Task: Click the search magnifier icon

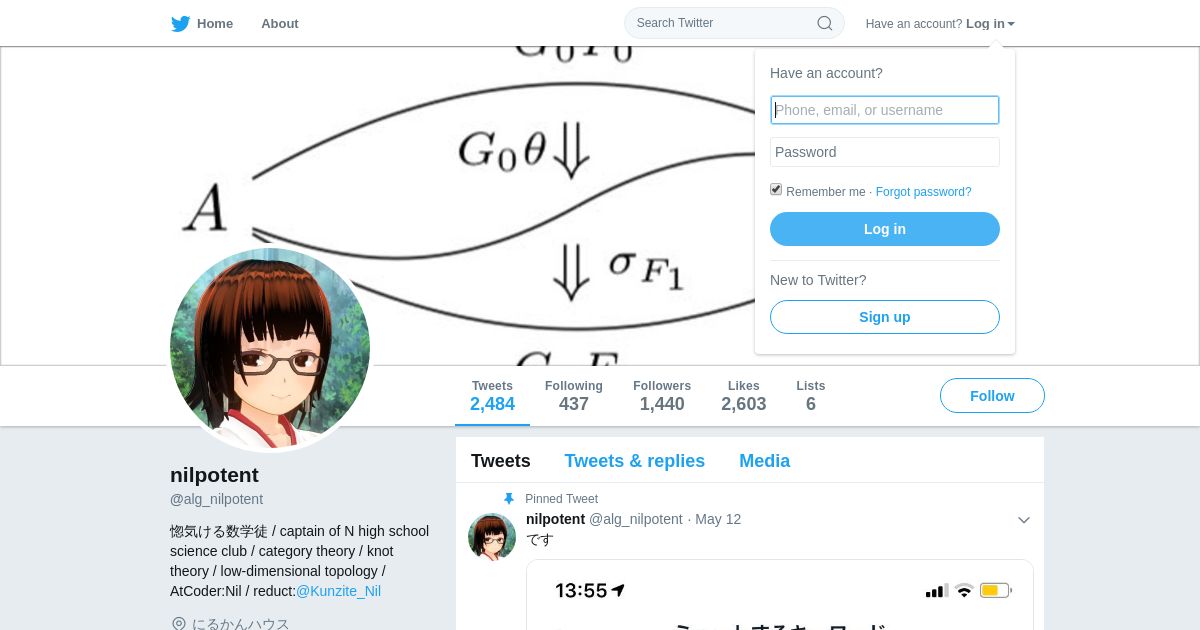Action: [x=824, y=23]
